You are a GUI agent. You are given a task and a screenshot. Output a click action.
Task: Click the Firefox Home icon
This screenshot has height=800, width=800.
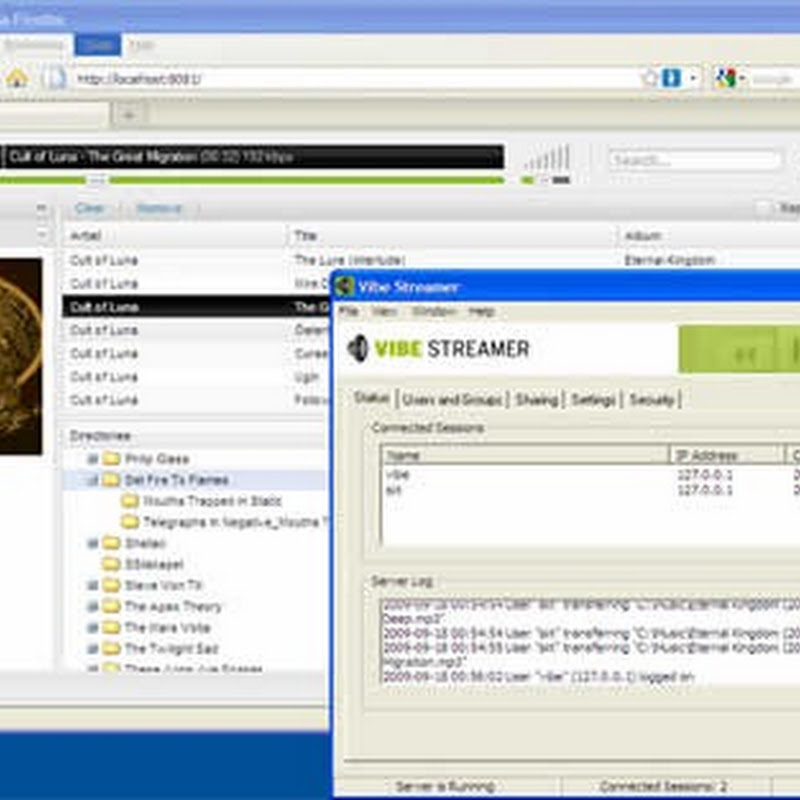17,78
